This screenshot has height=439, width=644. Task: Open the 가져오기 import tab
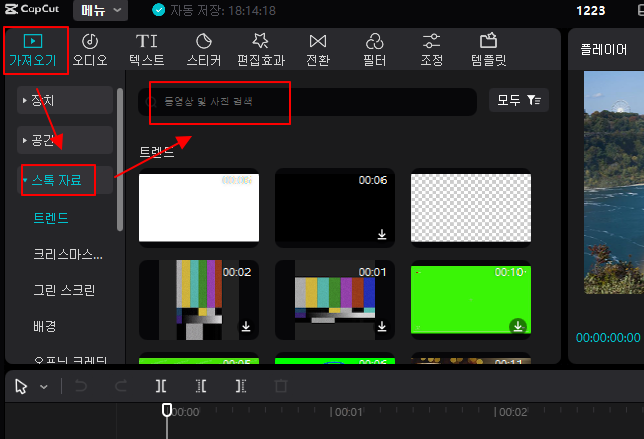[33, 51]
